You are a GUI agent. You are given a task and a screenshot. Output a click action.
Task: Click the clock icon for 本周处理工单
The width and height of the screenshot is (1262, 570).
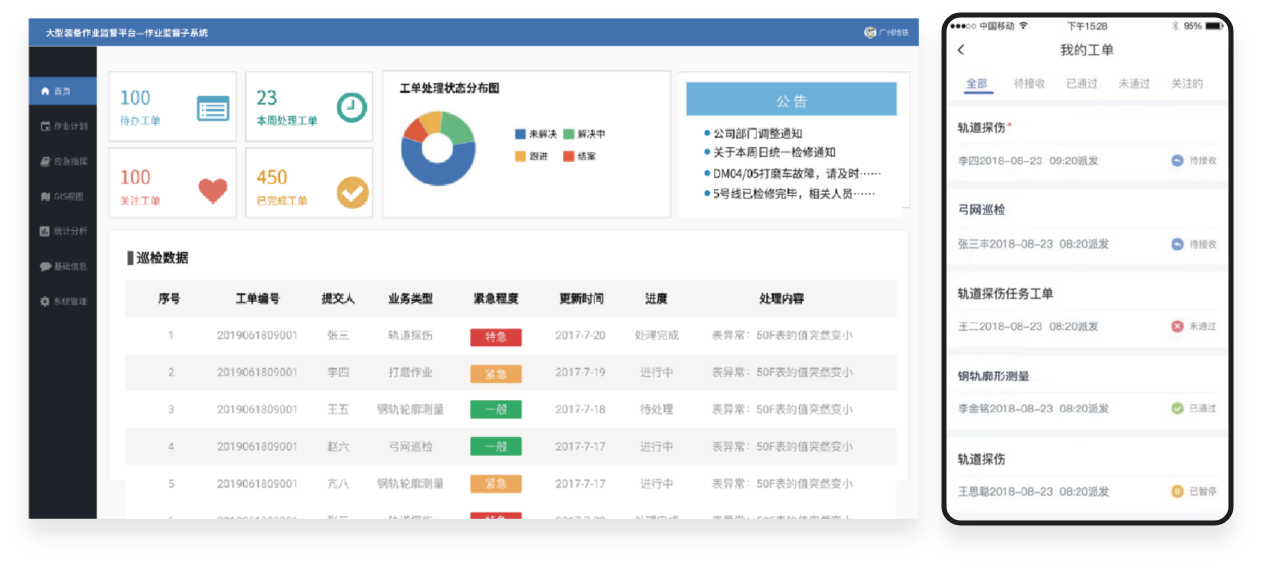tap(351, 107)
